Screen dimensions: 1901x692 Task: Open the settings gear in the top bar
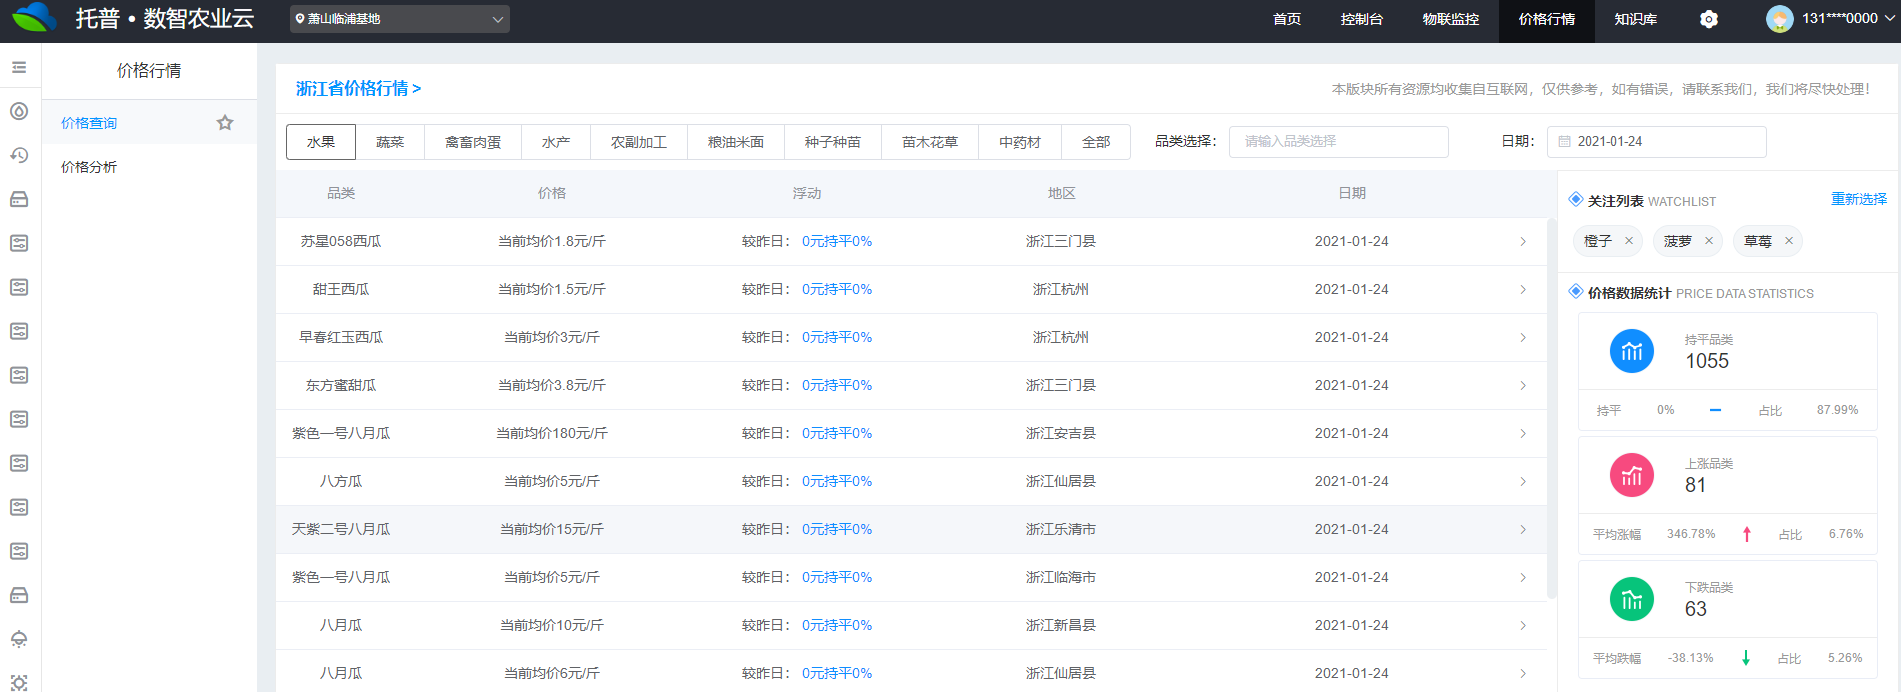coord(1709,19)
